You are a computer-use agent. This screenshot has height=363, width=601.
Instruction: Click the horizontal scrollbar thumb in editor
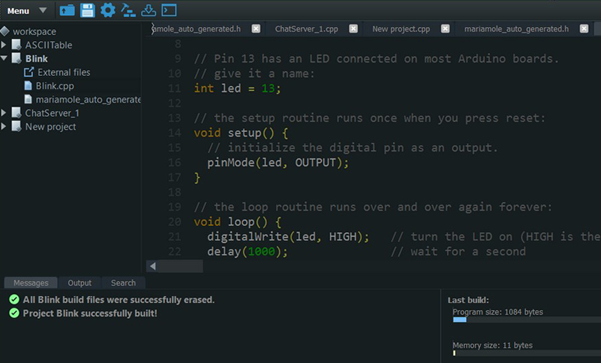coord(180,266)
